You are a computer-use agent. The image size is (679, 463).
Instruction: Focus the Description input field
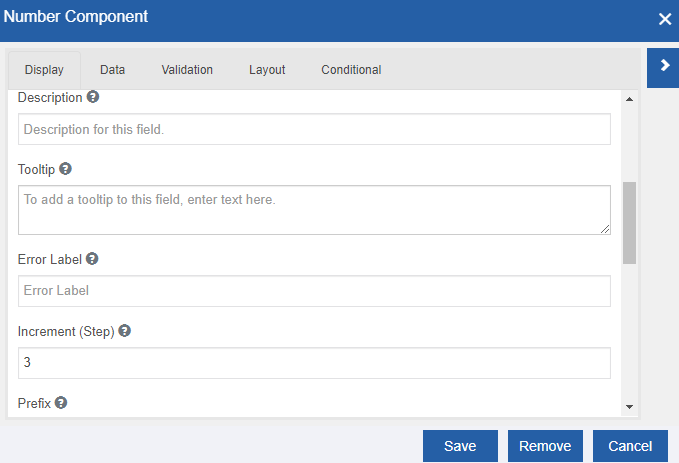point(314,129)
